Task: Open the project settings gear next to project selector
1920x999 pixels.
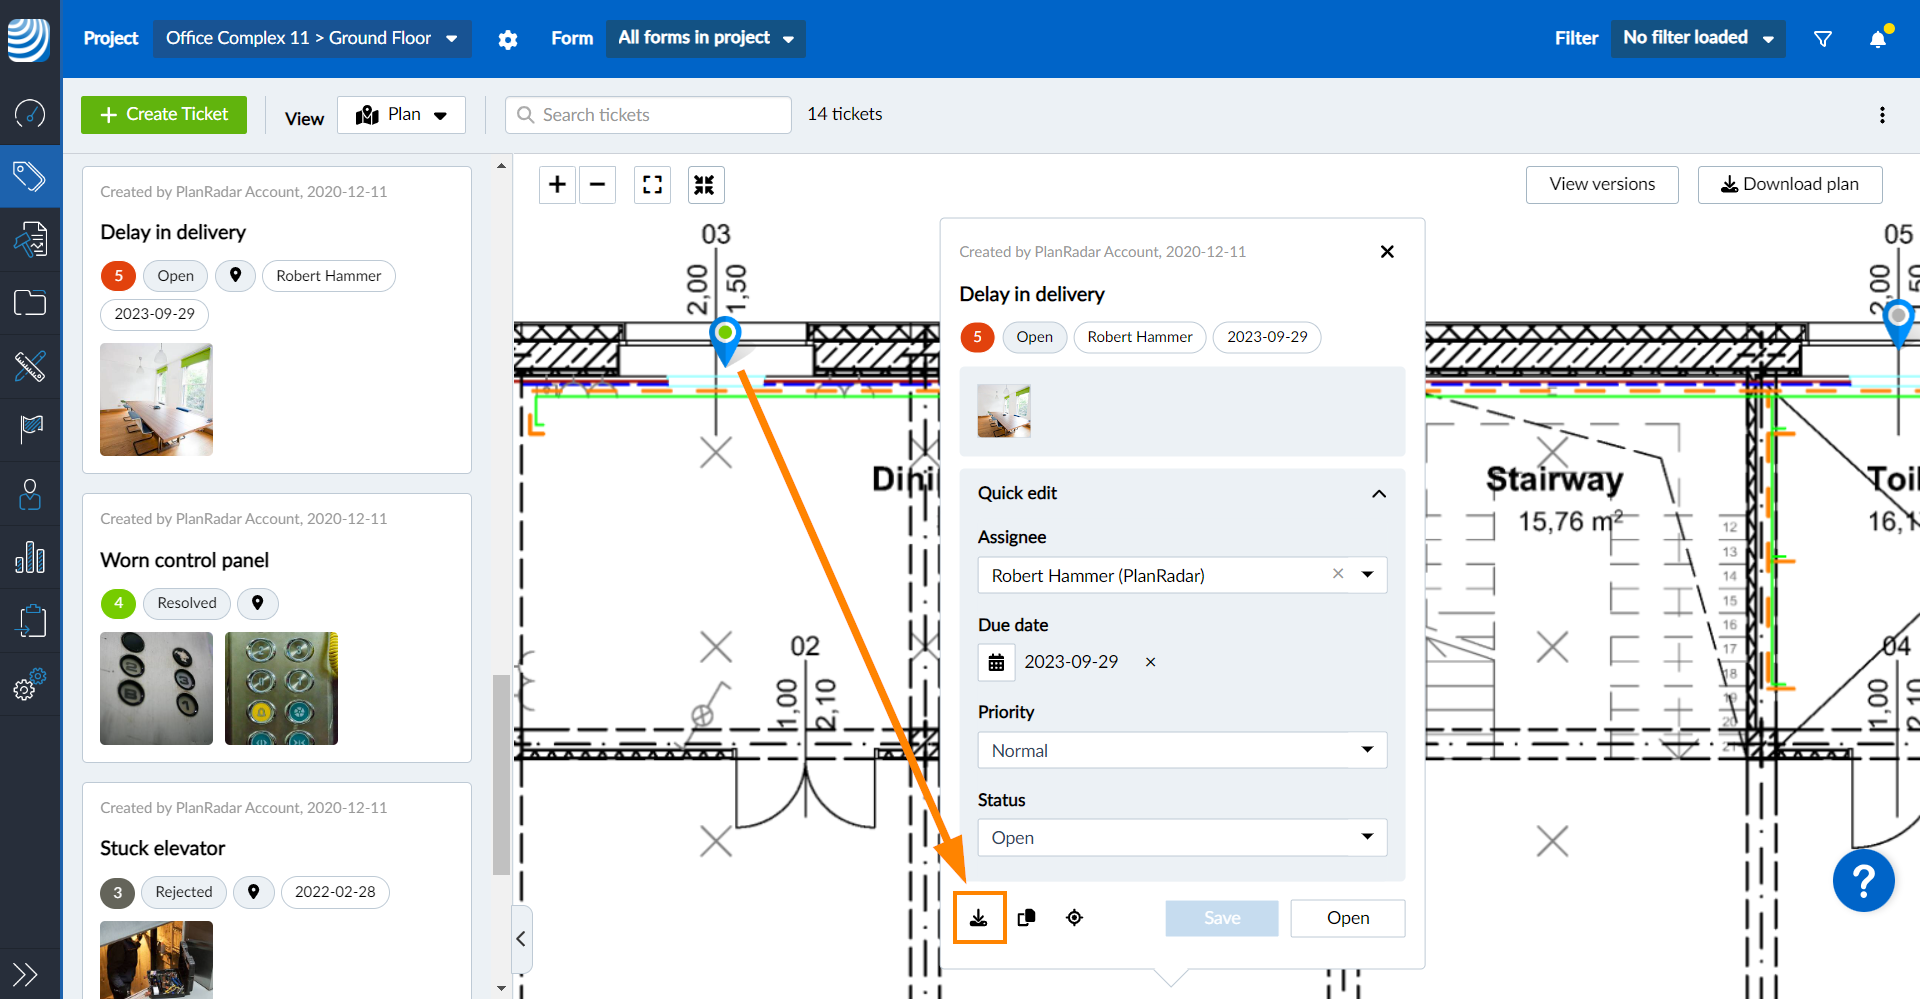Action: (x=508, y=38)
